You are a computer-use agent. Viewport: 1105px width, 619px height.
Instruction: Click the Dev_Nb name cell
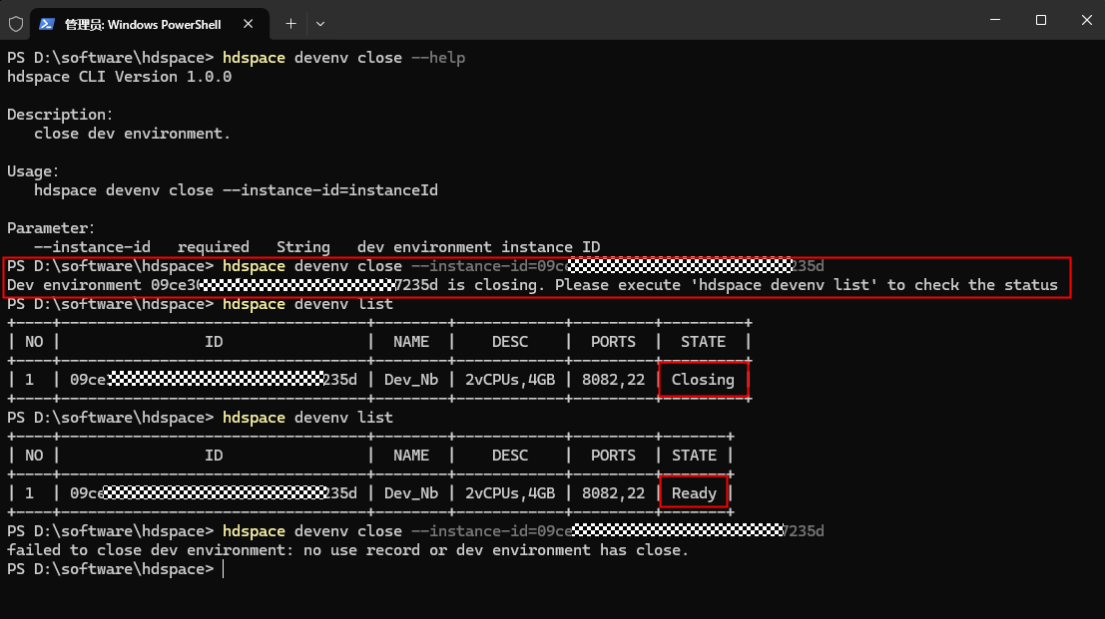(x=409, y=379)
